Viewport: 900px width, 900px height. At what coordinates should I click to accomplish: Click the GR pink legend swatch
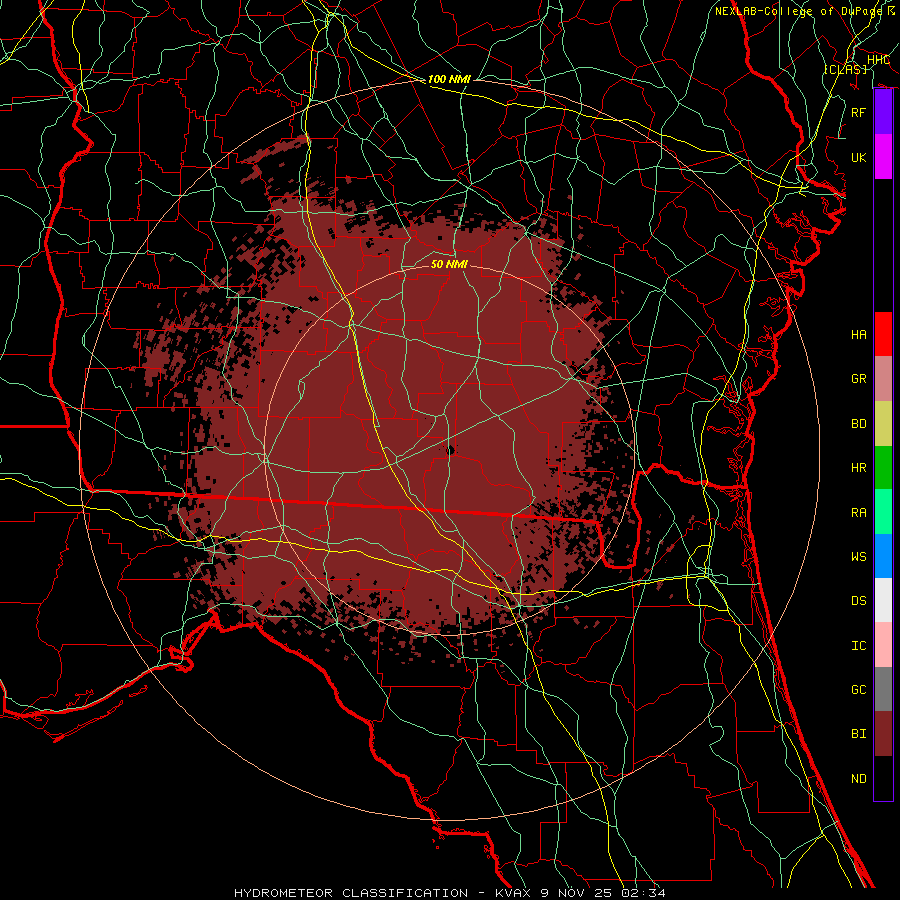coord(883,378)
